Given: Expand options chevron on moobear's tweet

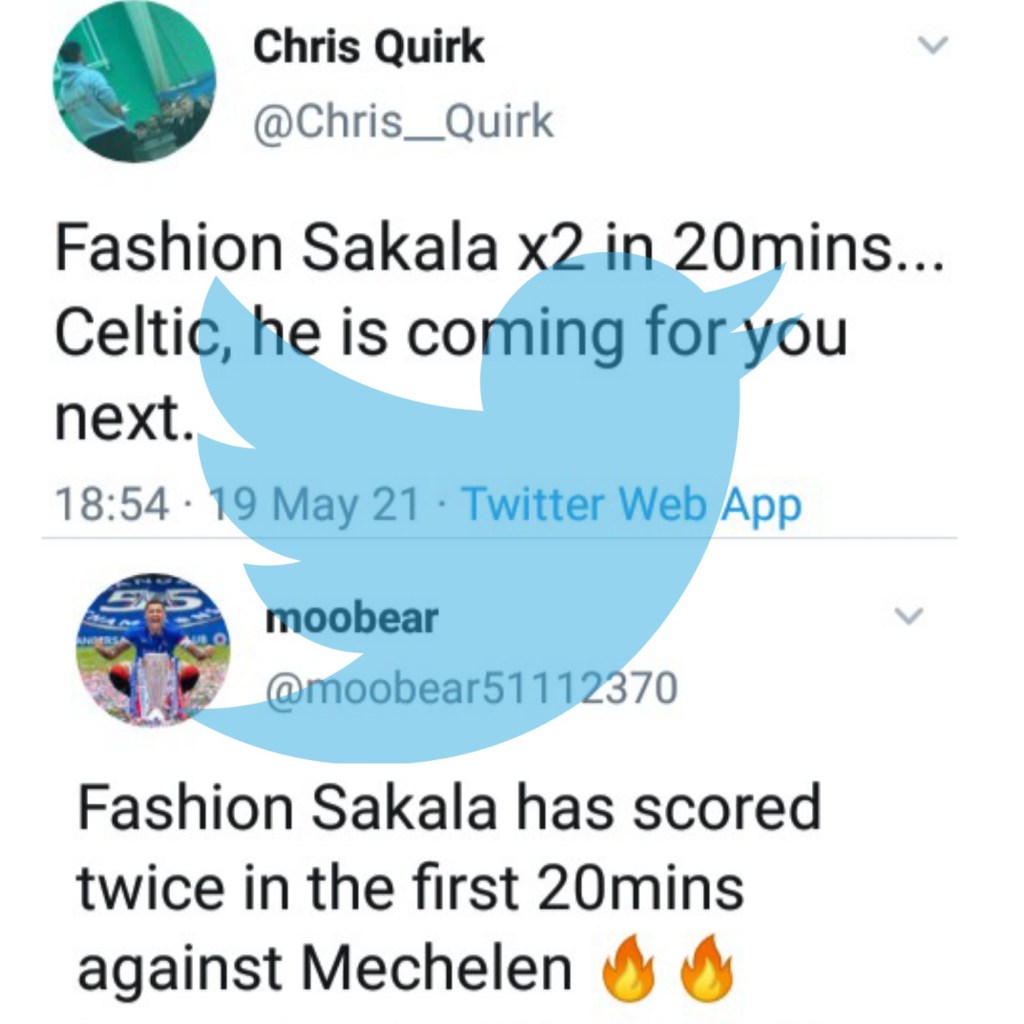Looking at the screenshot, I should pos(908,617).
